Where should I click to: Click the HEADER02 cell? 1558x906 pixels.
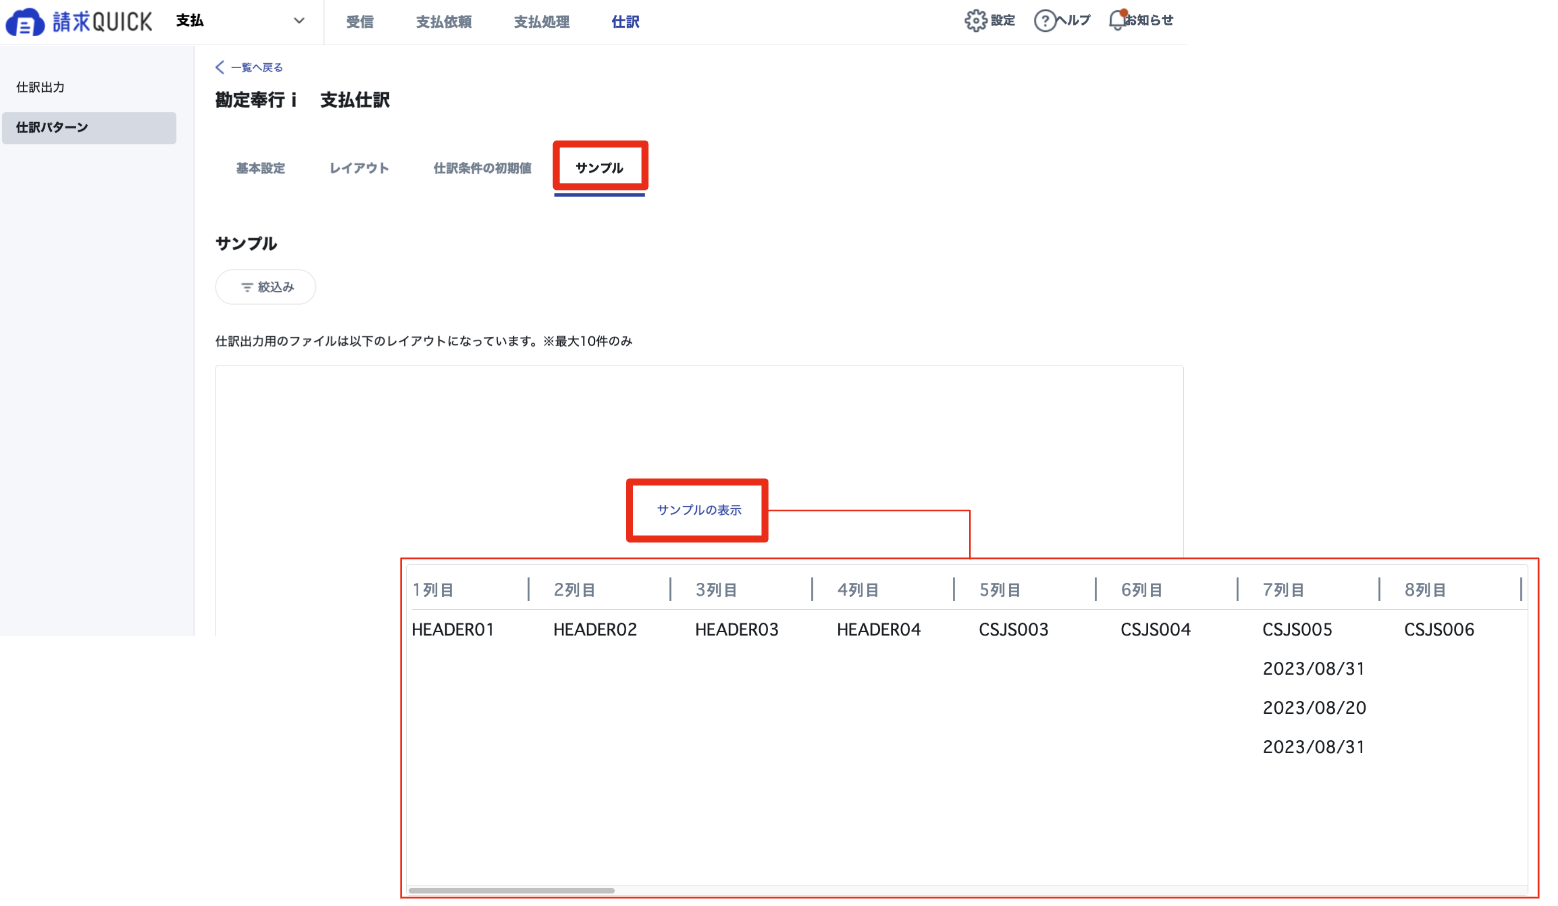click(595, 630)
